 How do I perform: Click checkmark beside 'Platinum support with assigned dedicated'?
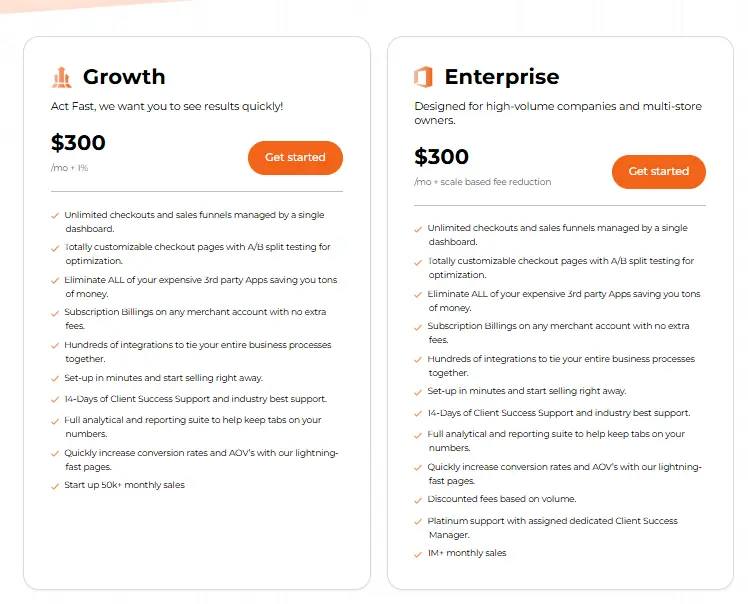coord(418,522)
